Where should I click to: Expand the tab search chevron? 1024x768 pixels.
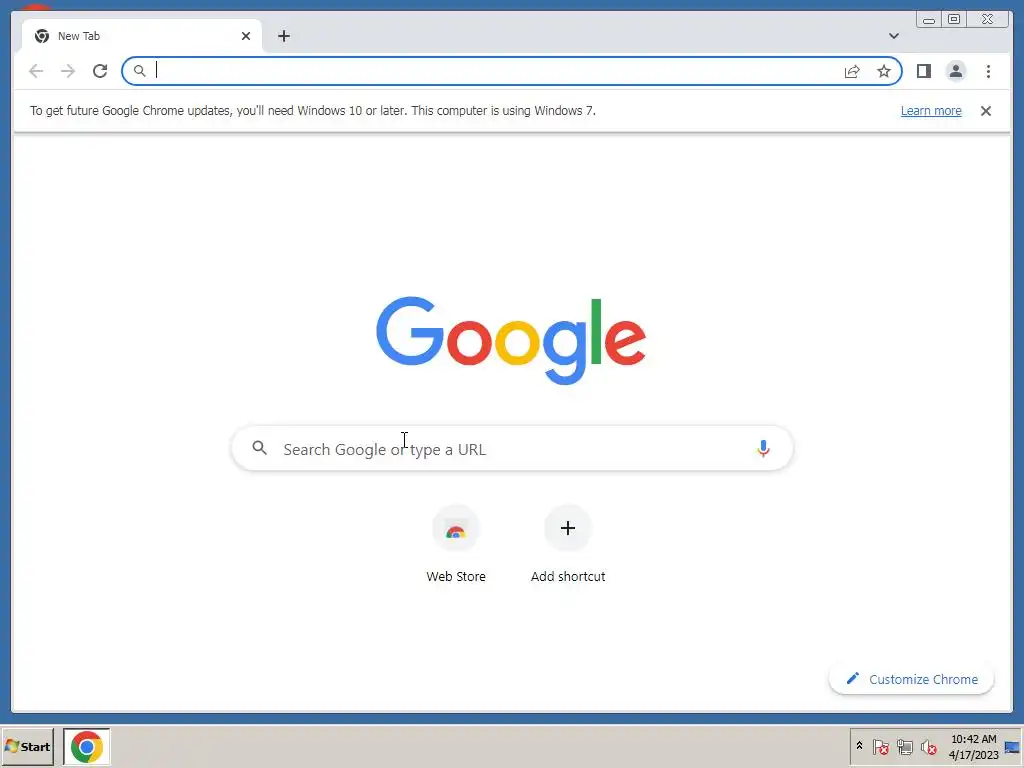(x=894, y=36)
